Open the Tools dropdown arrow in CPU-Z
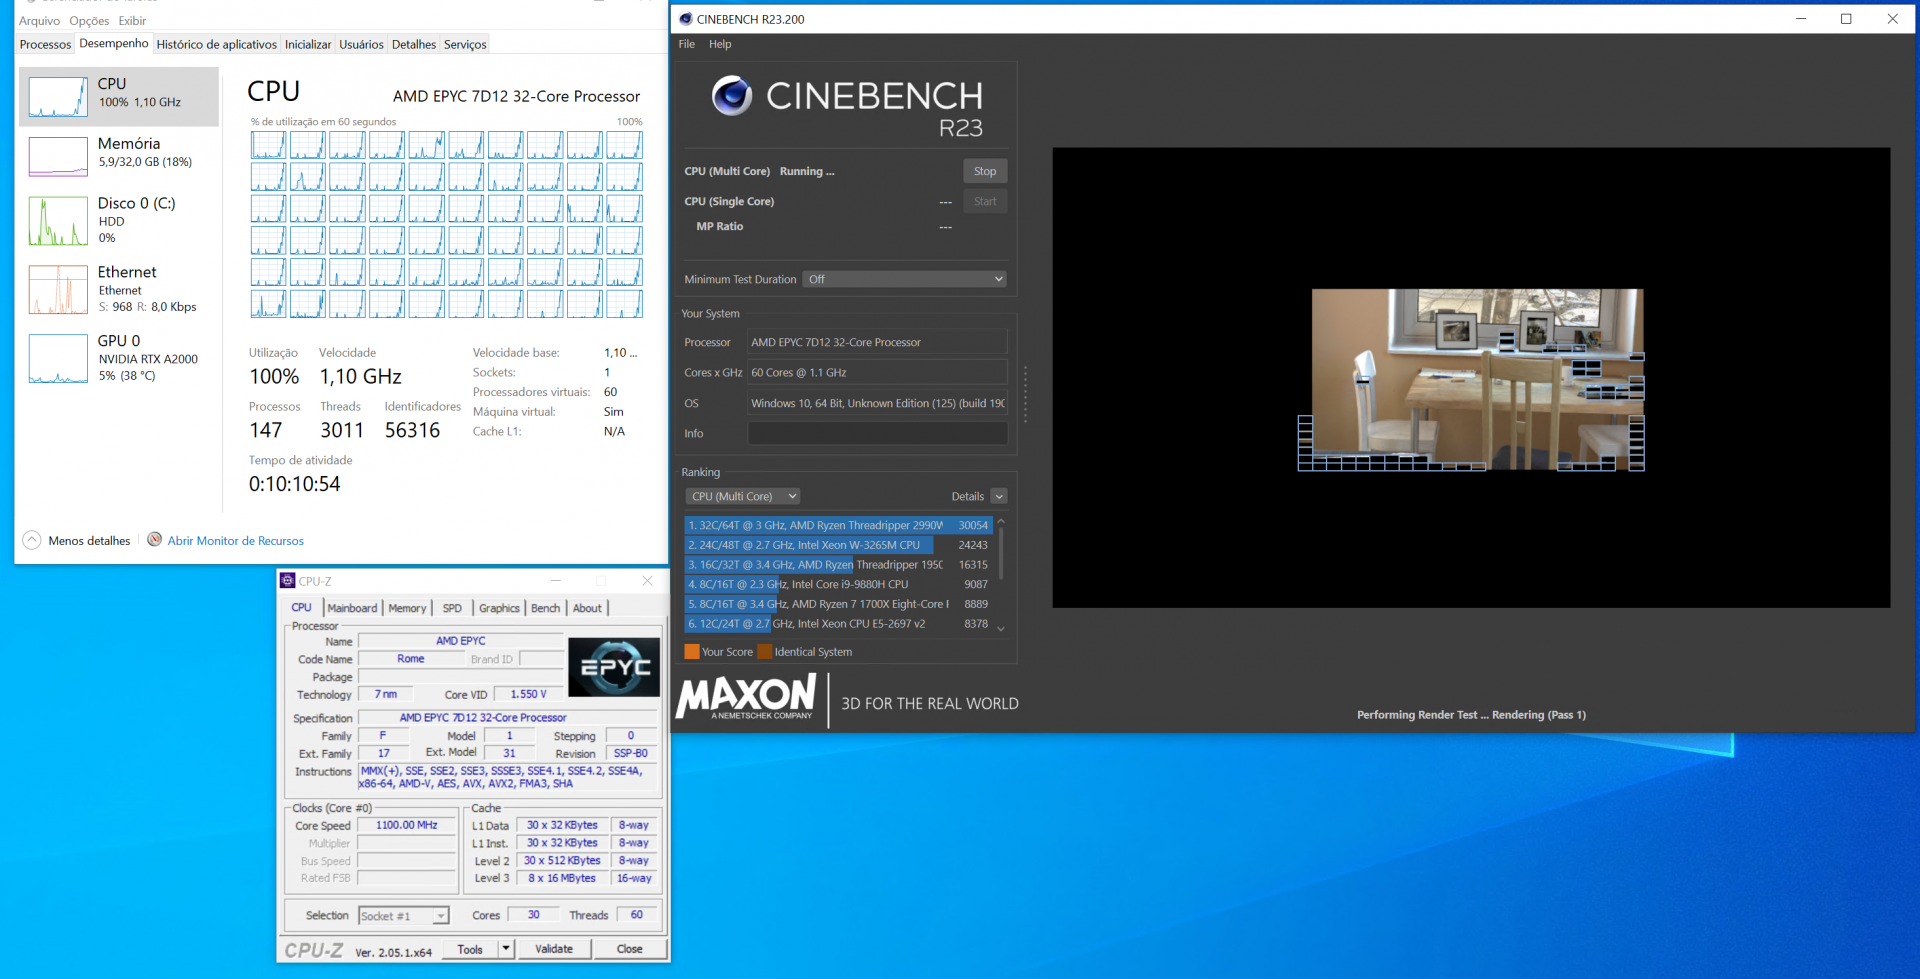 tap(506, 949)
